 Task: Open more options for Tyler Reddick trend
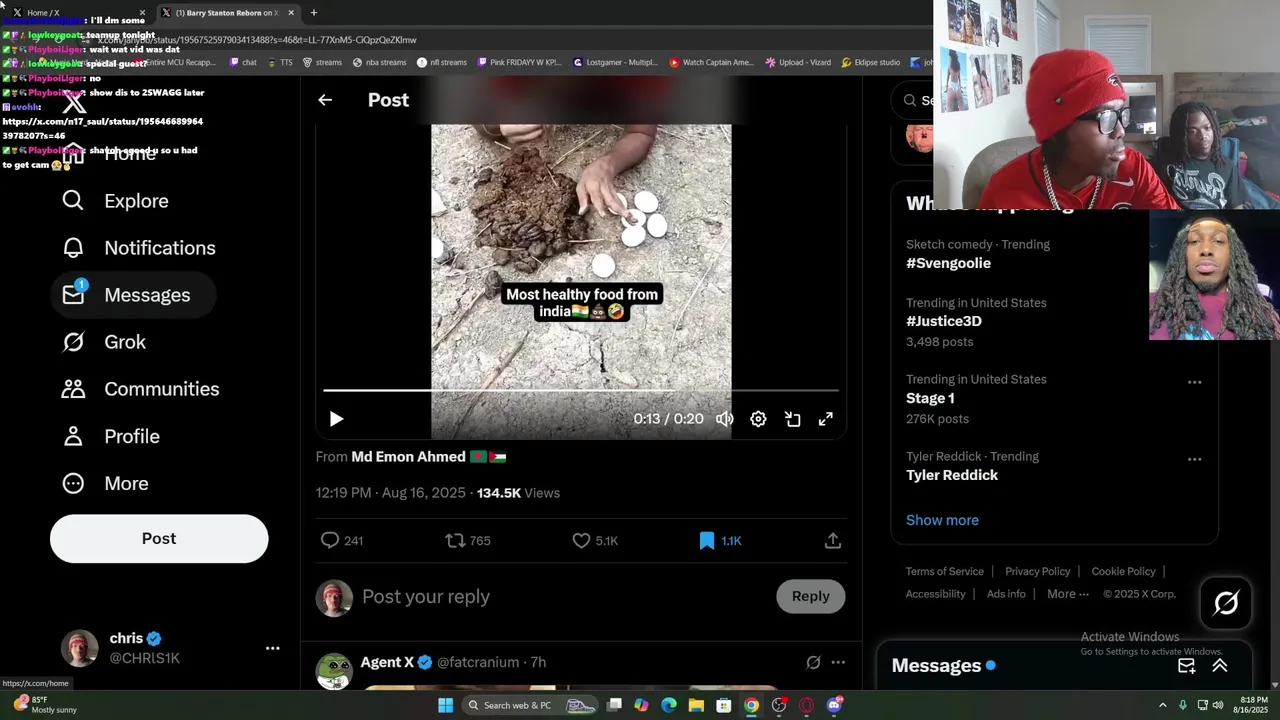[x=1194, y=459]
